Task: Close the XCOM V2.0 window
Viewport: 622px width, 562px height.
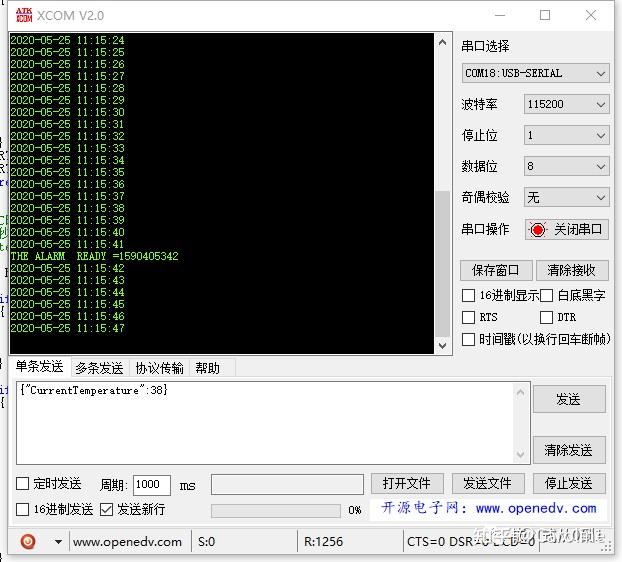Action: [x=591, y=15]
